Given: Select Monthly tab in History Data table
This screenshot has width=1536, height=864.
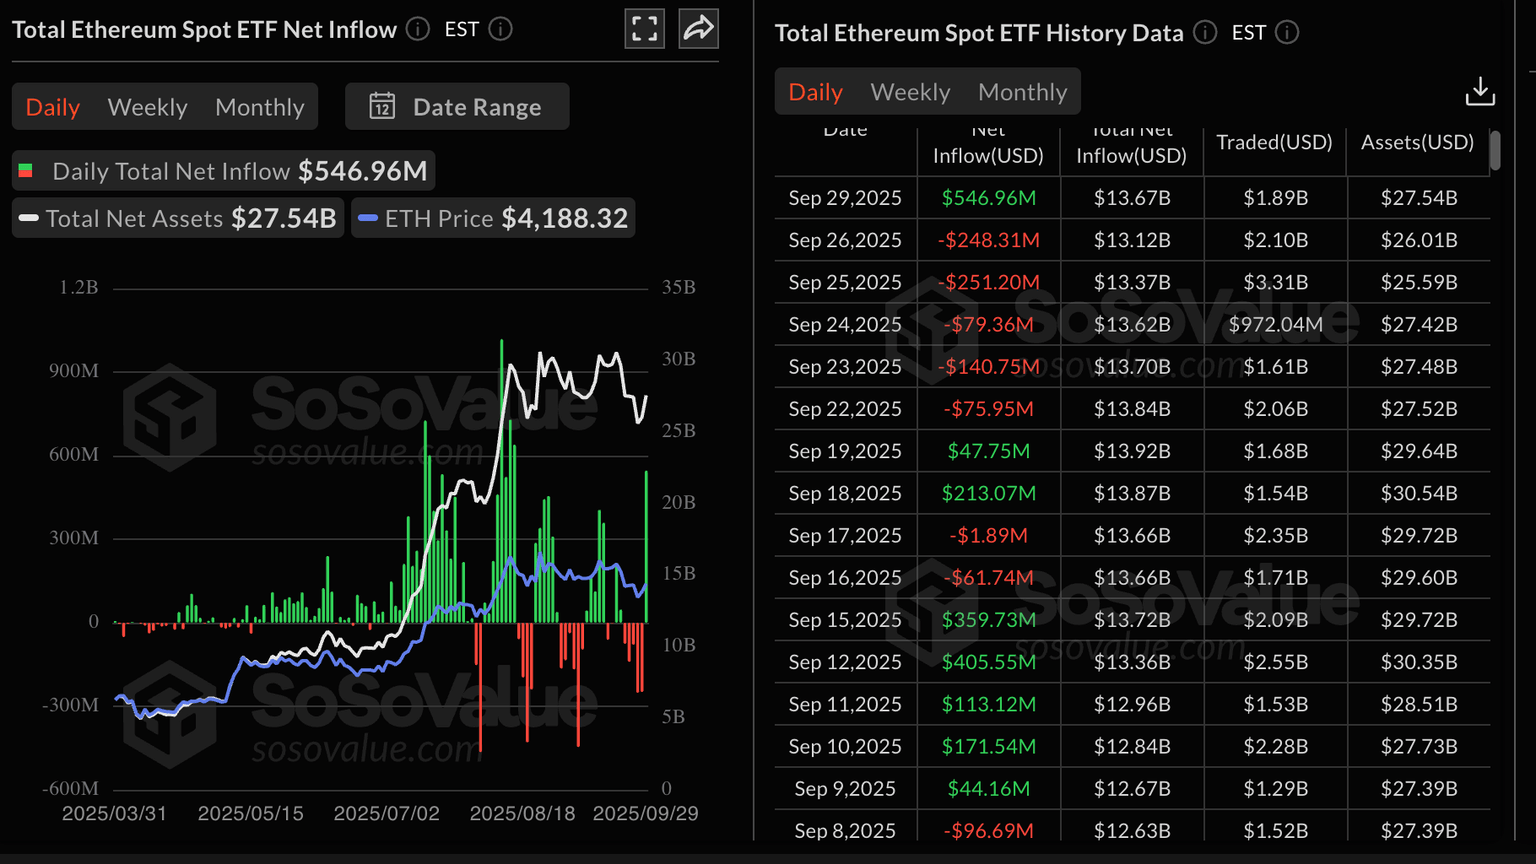Looking at the screenshot, I should coord(1022,92).
